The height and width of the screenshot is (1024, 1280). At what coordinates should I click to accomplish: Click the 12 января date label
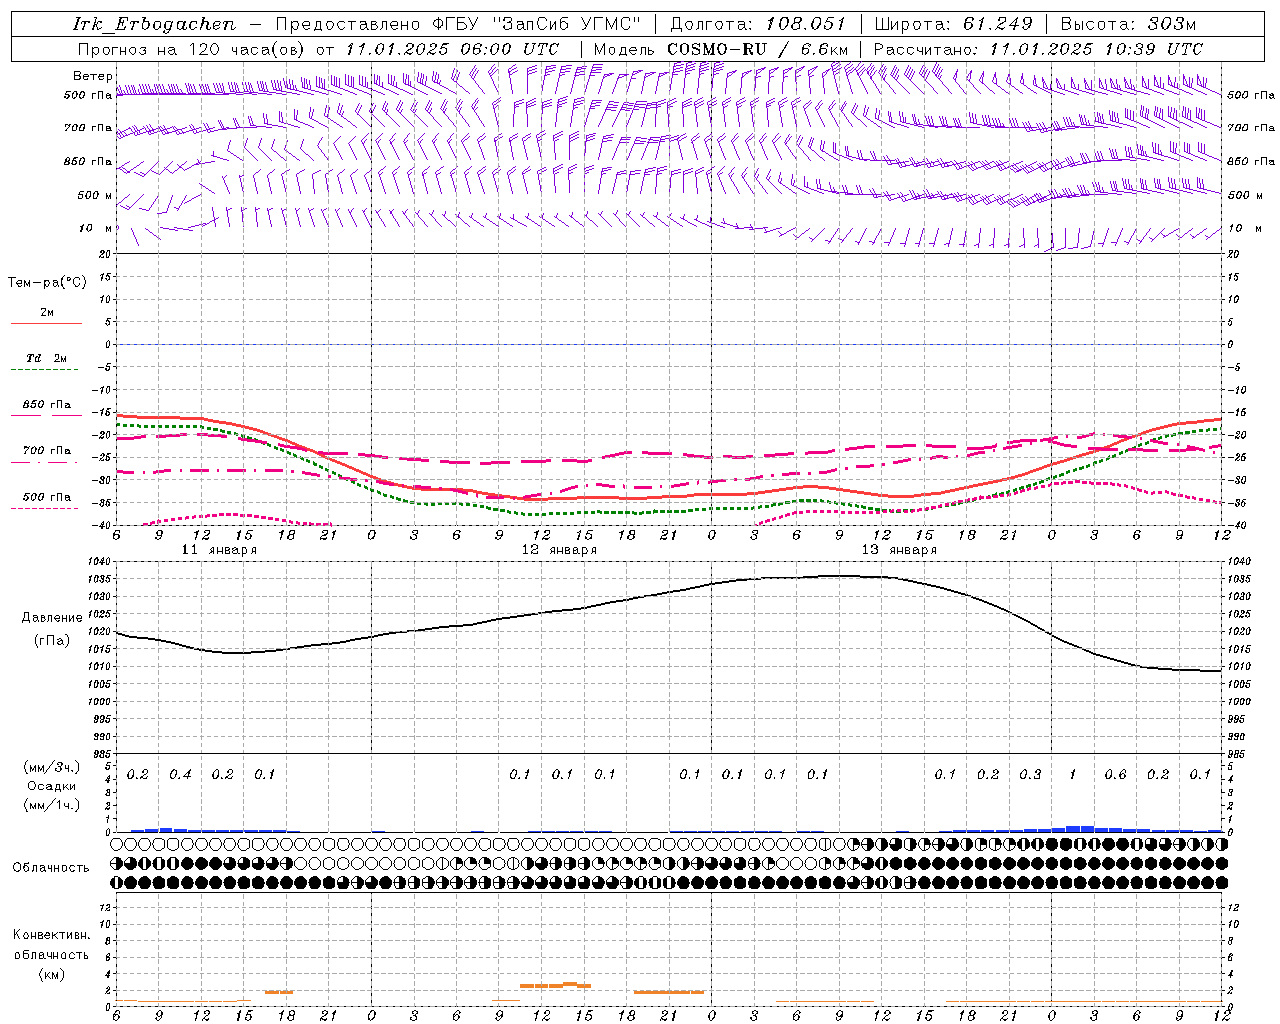(x=559, y=550)
